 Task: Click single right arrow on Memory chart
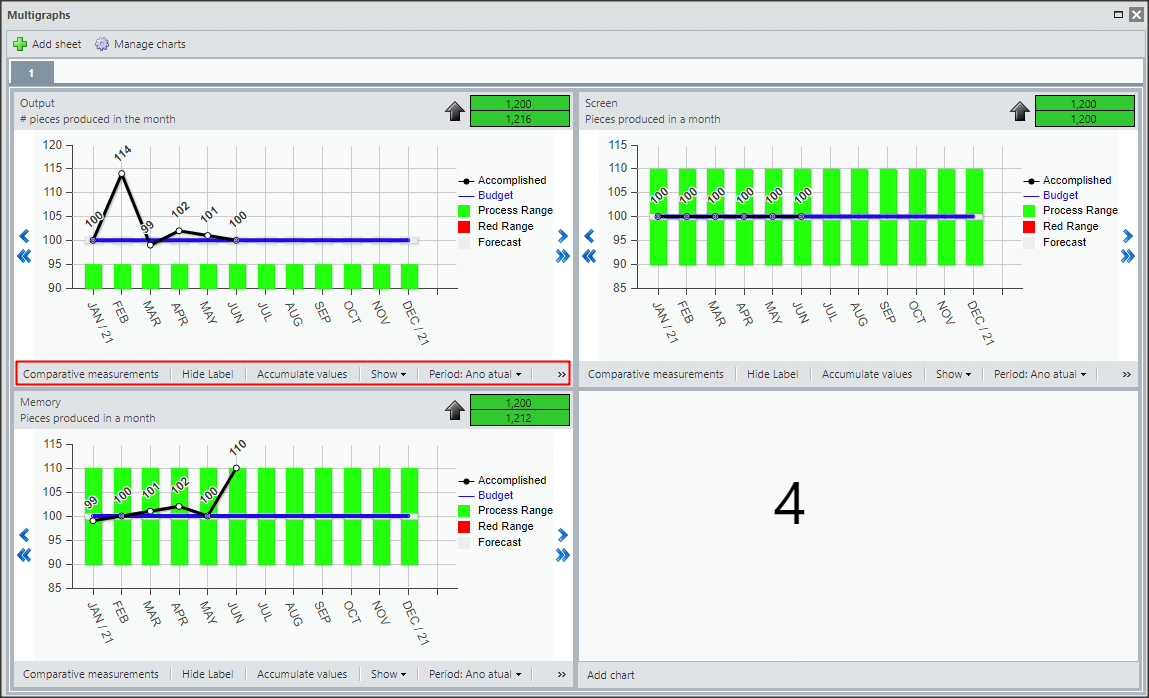pos(562,535)
